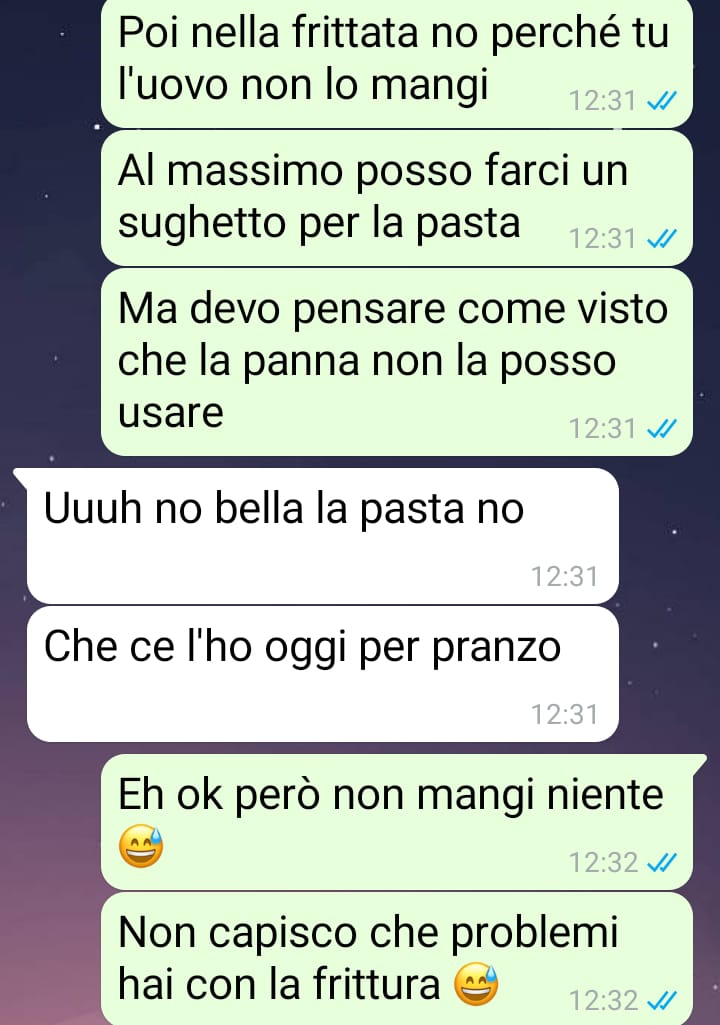720x1025 pixels.
Task: Select the message "Poi nella frittata no perché"
Action: tap(397, 63)
